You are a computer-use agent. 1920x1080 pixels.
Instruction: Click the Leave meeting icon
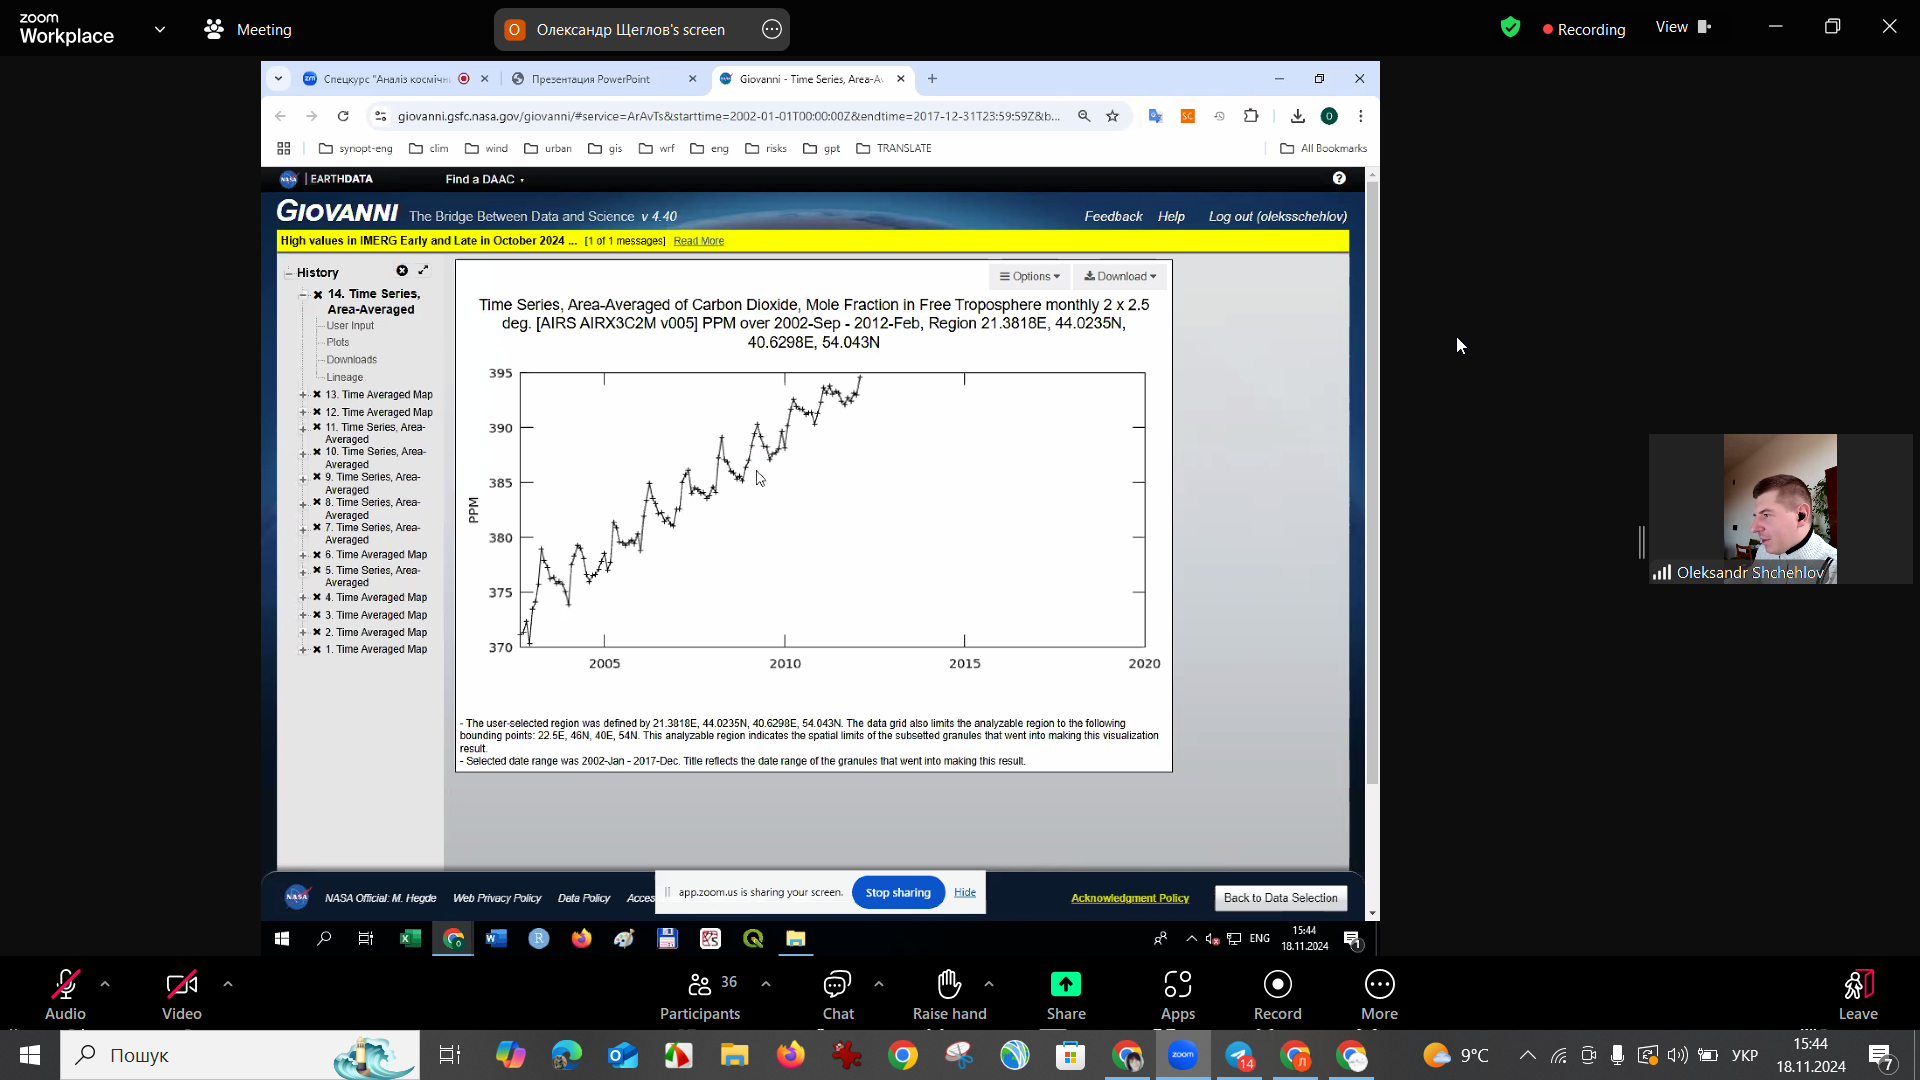coord(1857,985)
